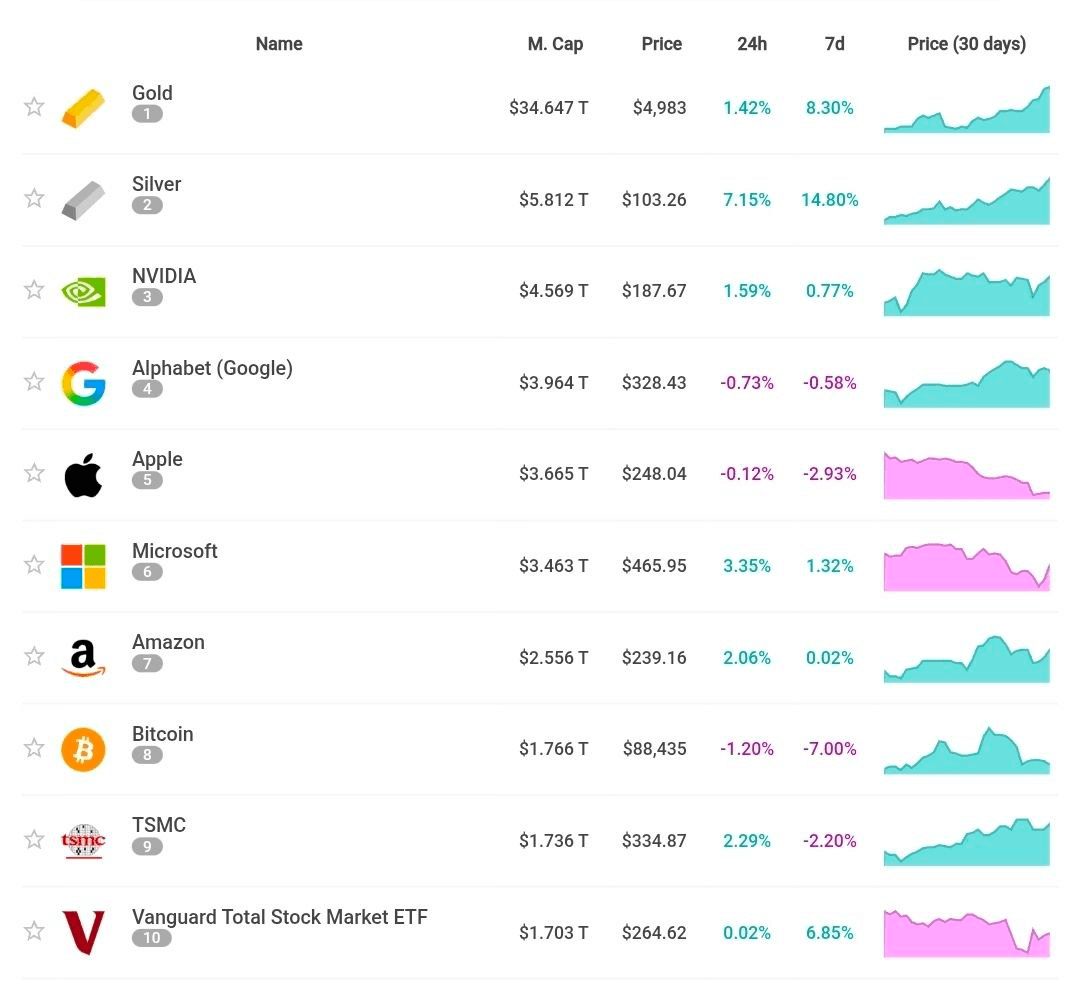Click the Microsoft logo icon
Screen dimensions: 1079x981
83,566
